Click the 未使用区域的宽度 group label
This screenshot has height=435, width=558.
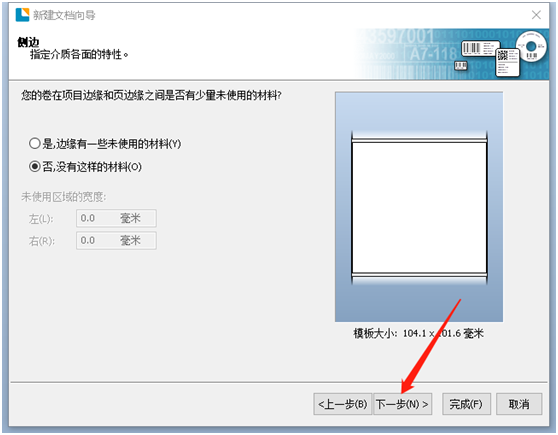[64, 196]
